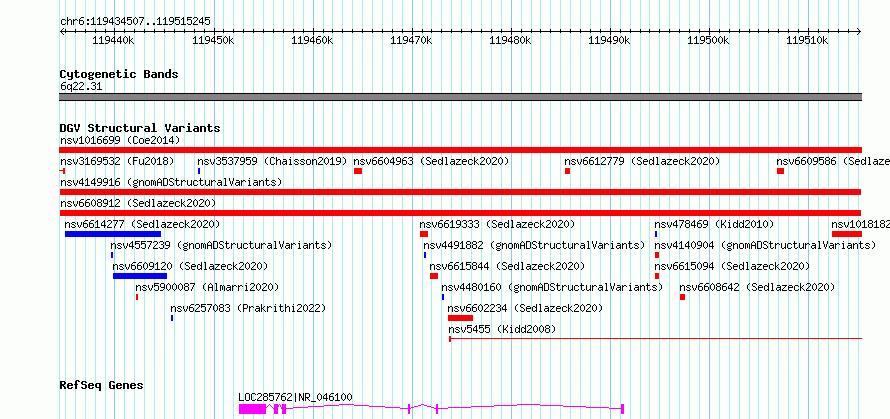The image size is (890, 419).
Task: Click the 119460k scale label
Action: (x=312, y=40)
